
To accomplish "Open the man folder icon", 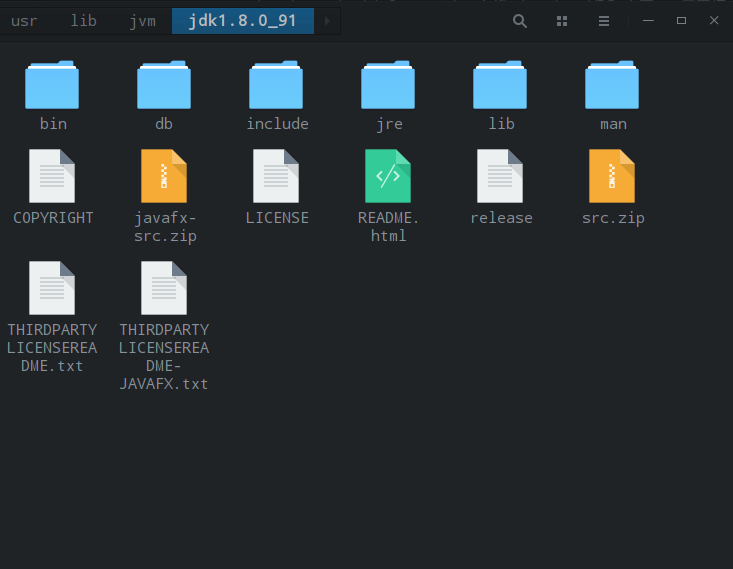I will [612, 85].
